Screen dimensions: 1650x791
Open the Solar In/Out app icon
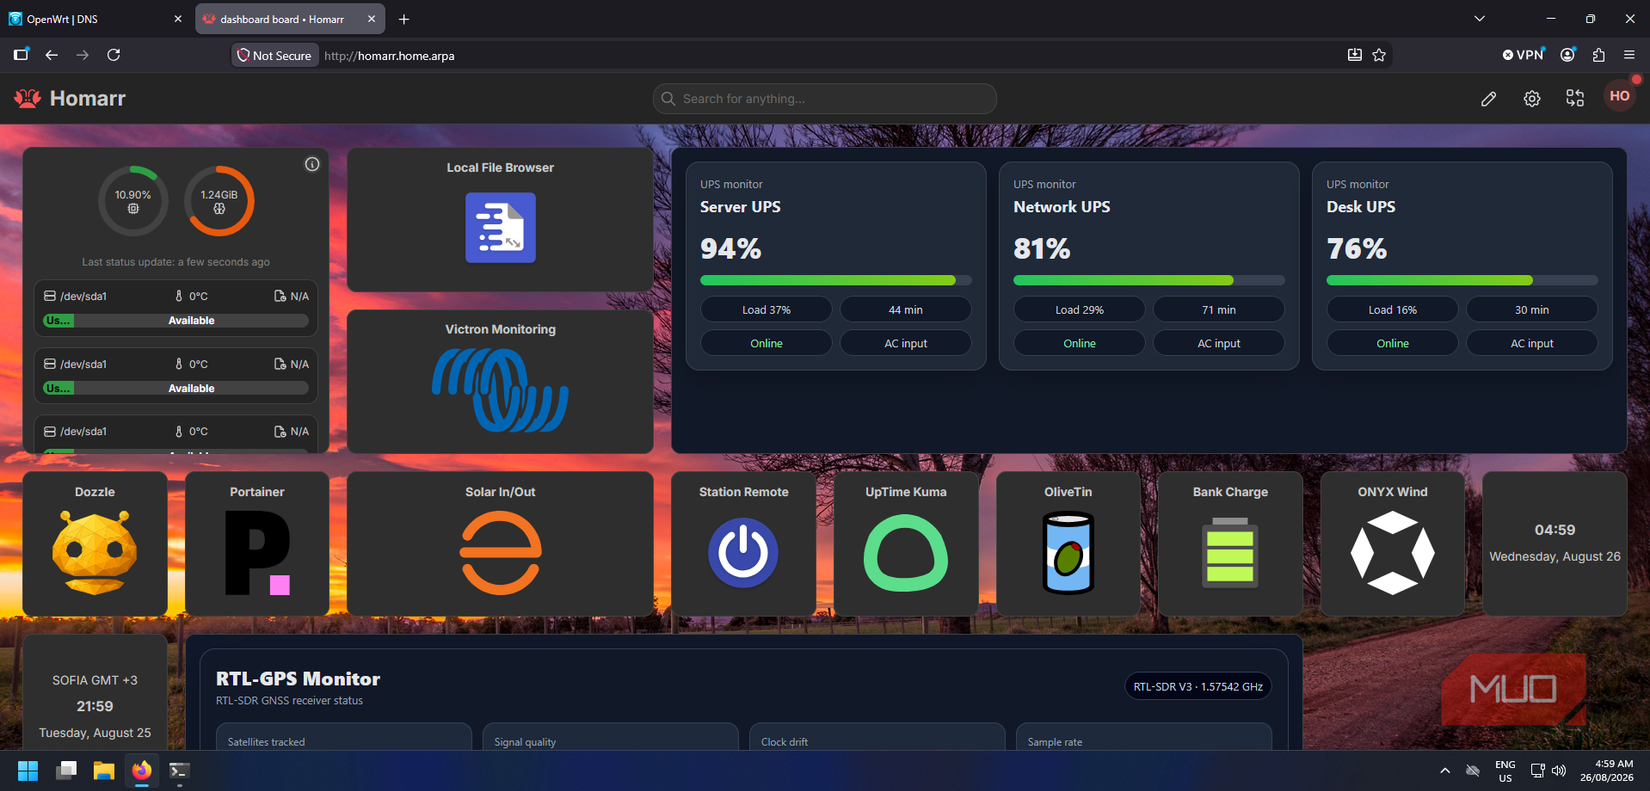click(x=500, y=553)
